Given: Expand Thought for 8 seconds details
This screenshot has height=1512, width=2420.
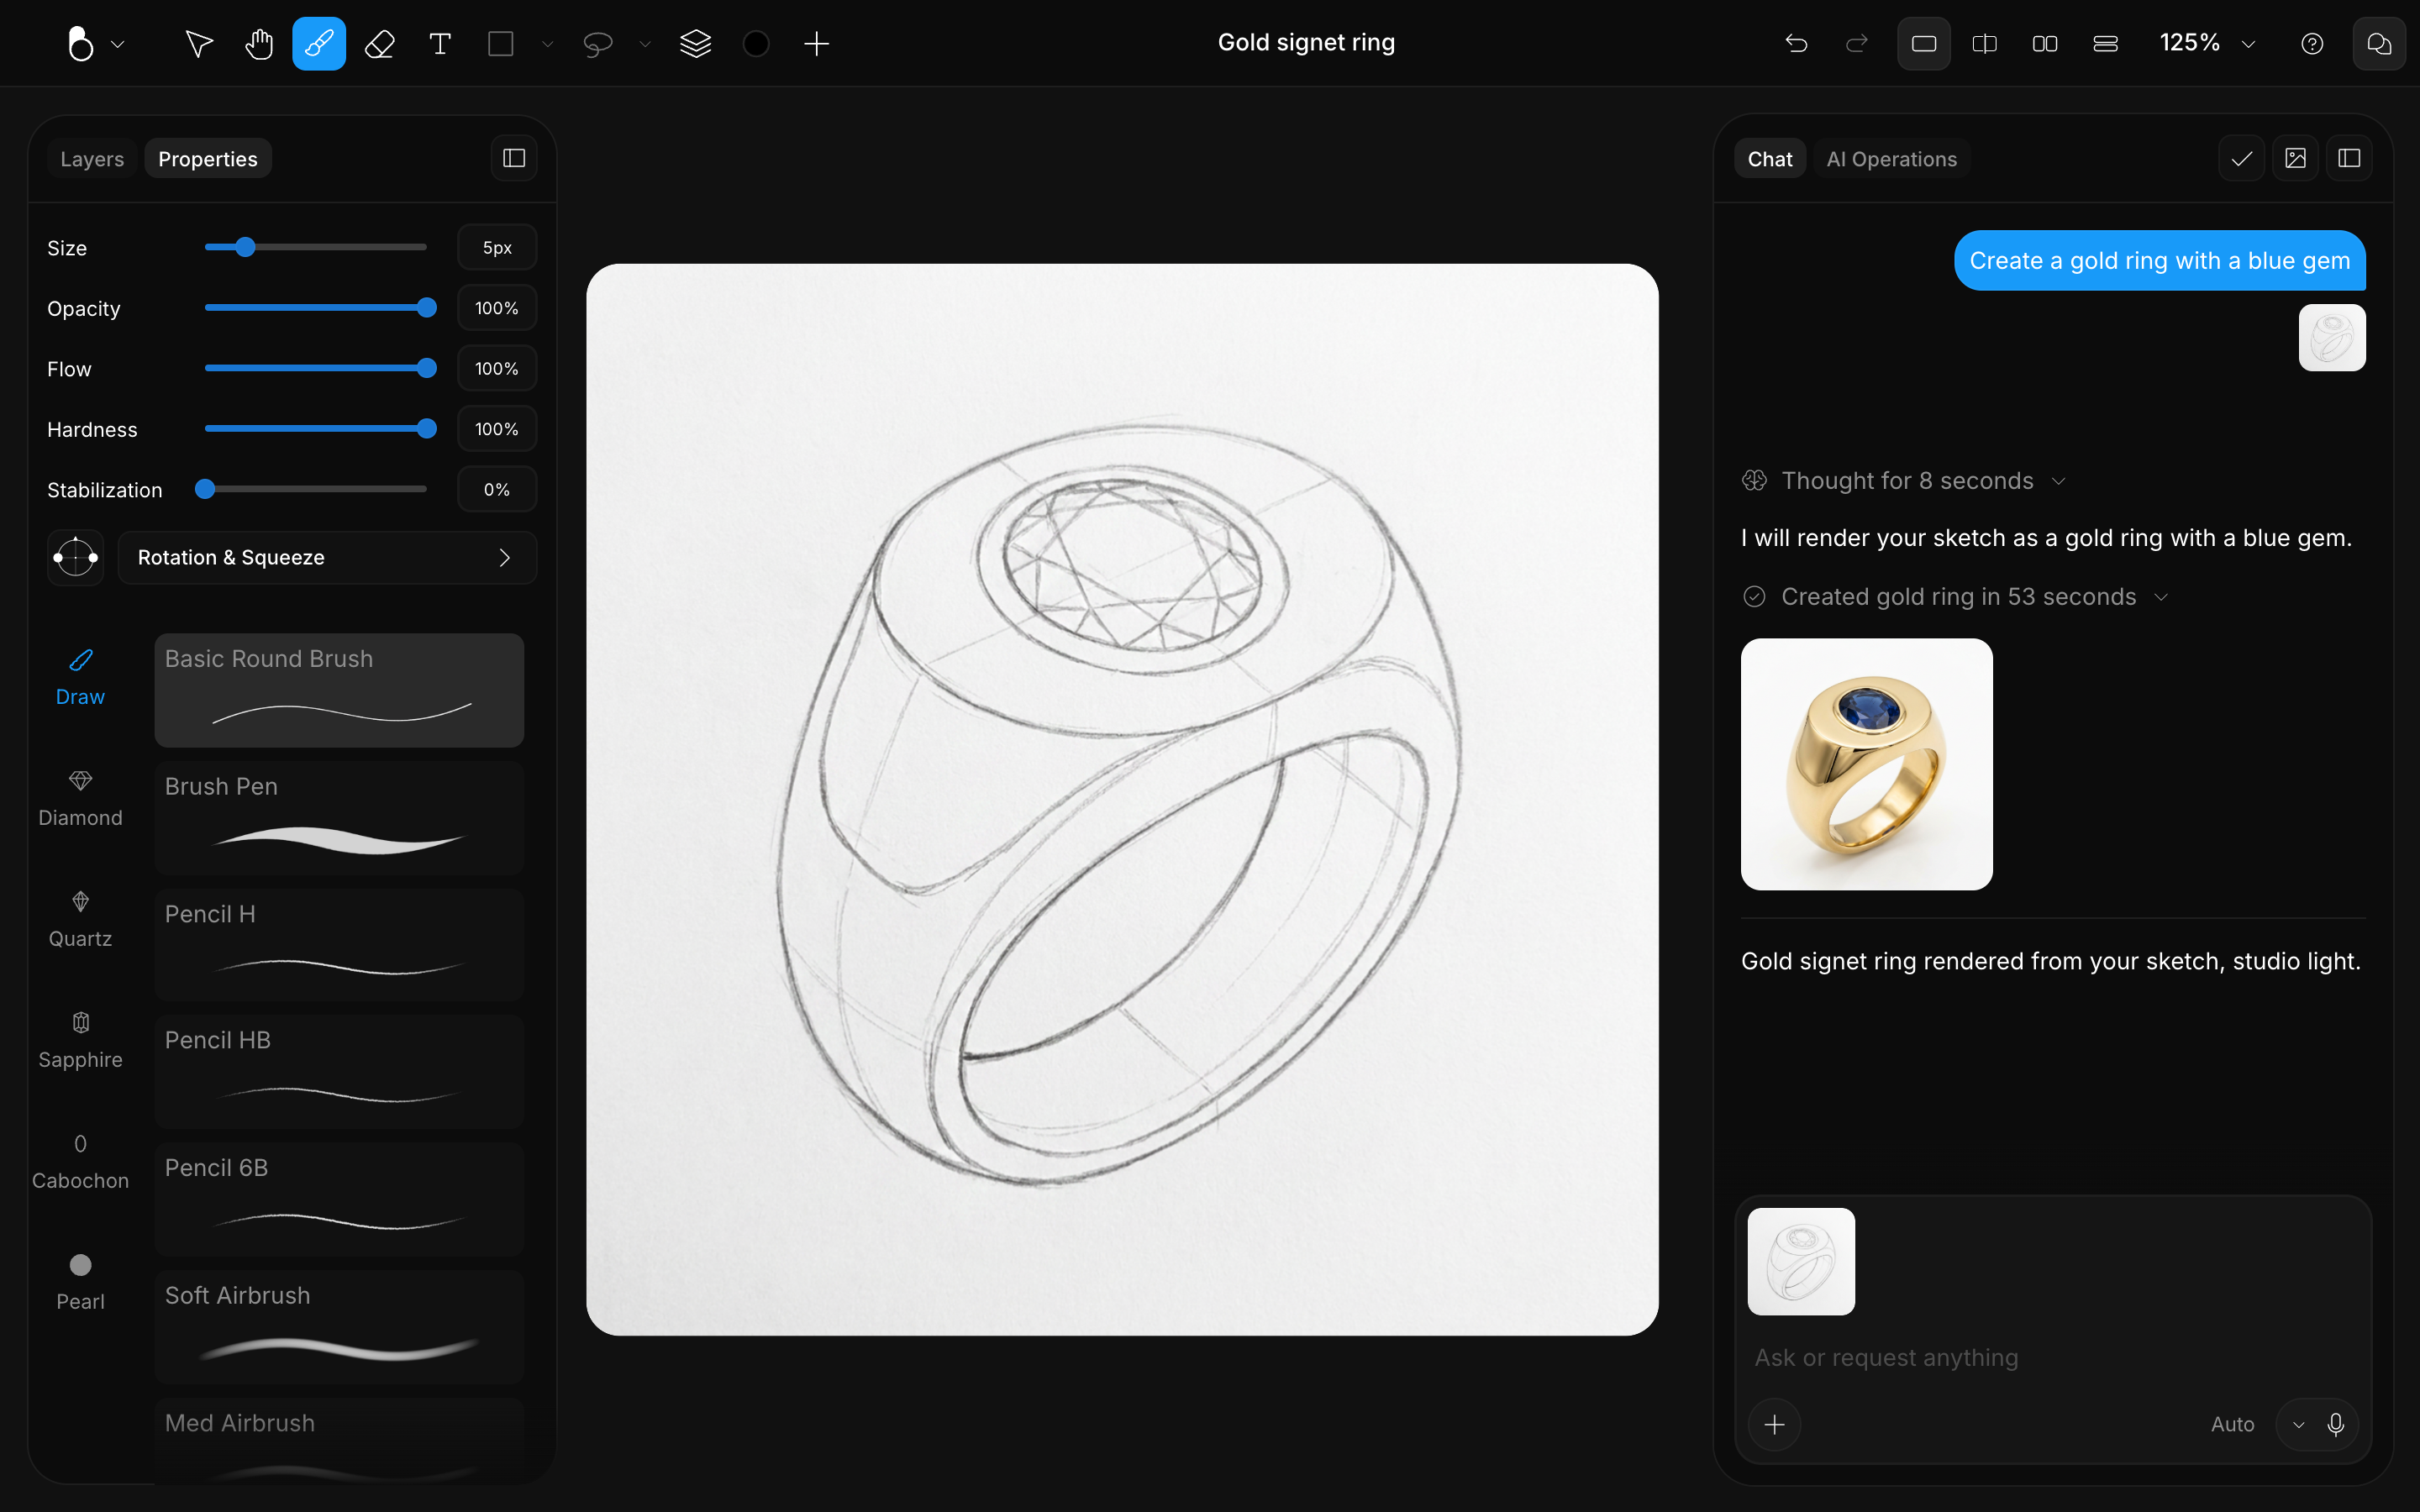Looking at the screenshot, I should (x=1905, y=481).
